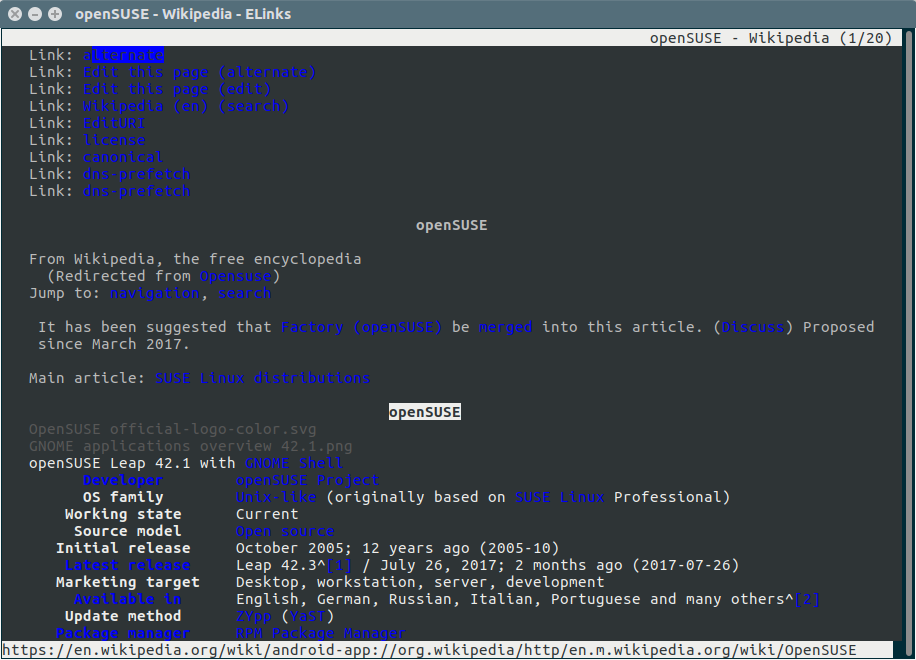Follow the 'Open source' link
This screenshot has width=916, height=660.
tap(285, 530)
